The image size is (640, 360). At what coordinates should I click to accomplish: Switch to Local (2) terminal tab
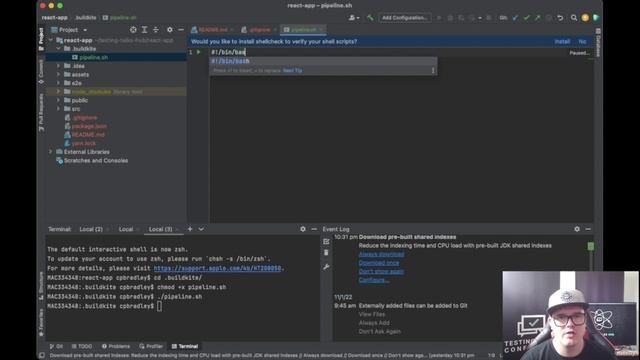click(x=91, y=229)
